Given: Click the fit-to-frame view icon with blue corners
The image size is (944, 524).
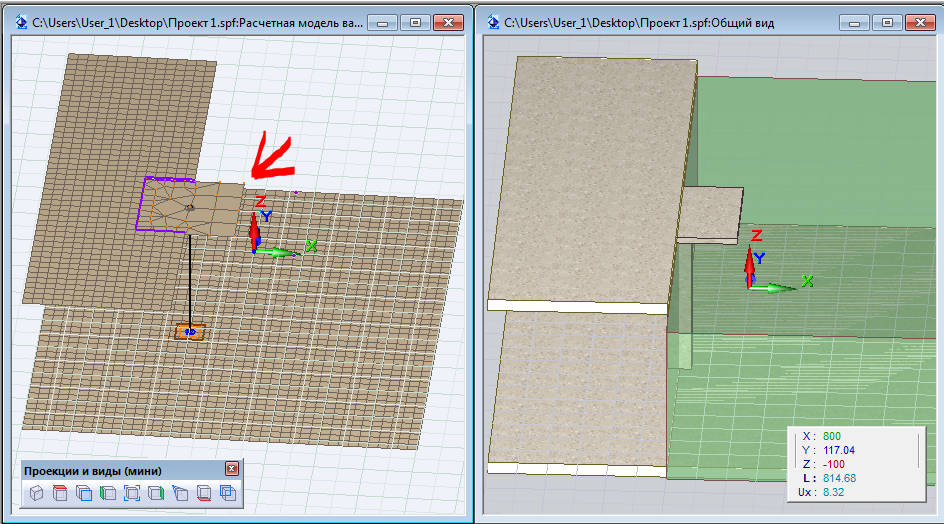Looking at the screenshot, I should [x=132, y=493].
